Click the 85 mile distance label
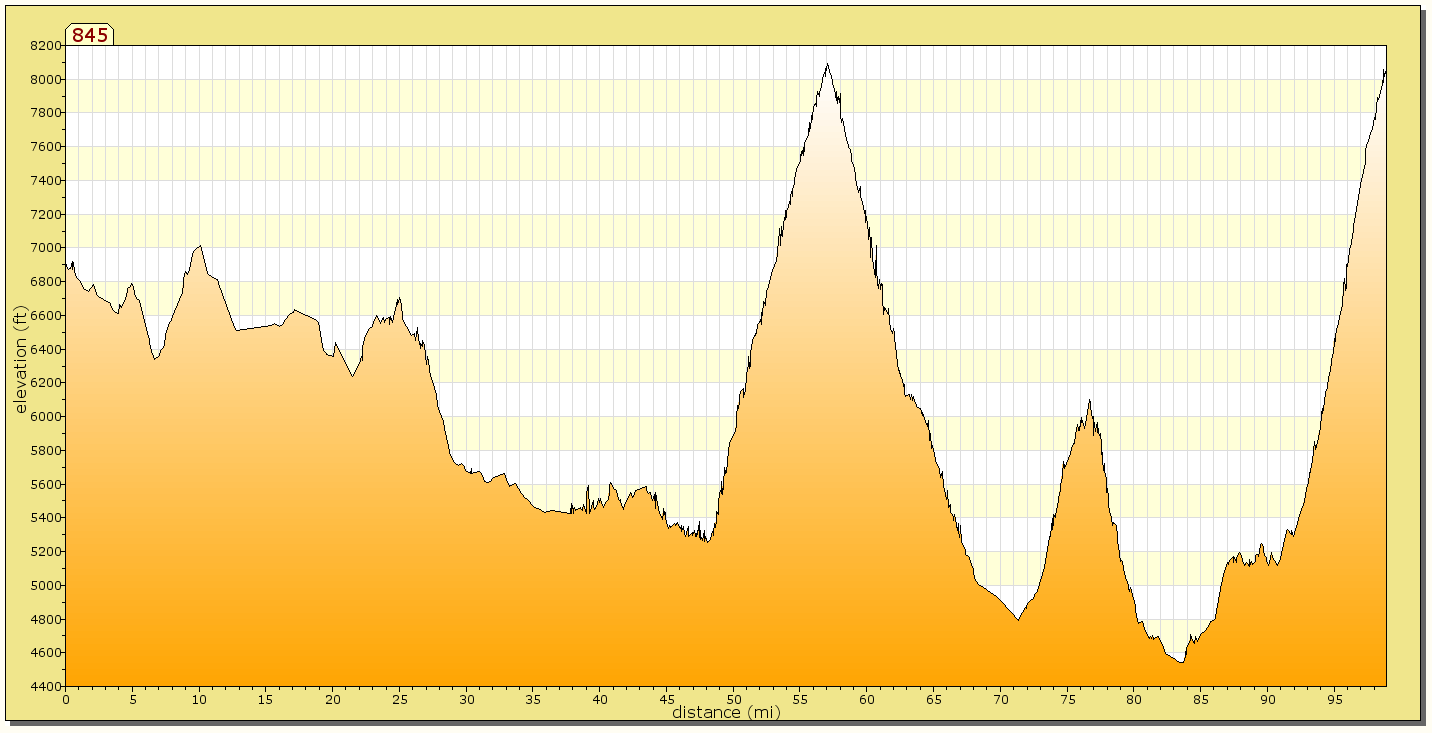 point(1201,700)
